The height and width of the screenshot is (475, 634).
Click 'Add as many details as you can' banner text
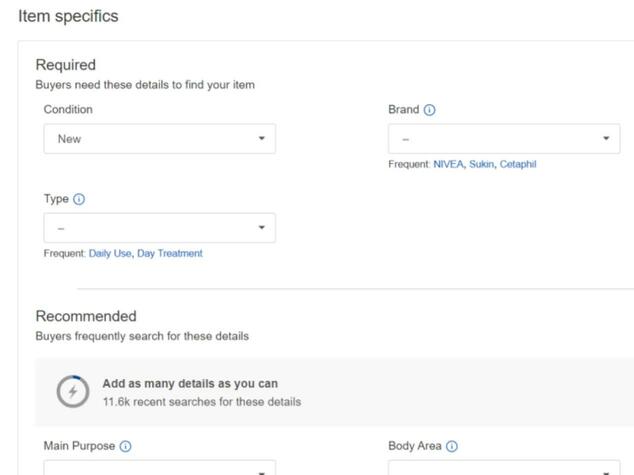[x=190, y=384]
